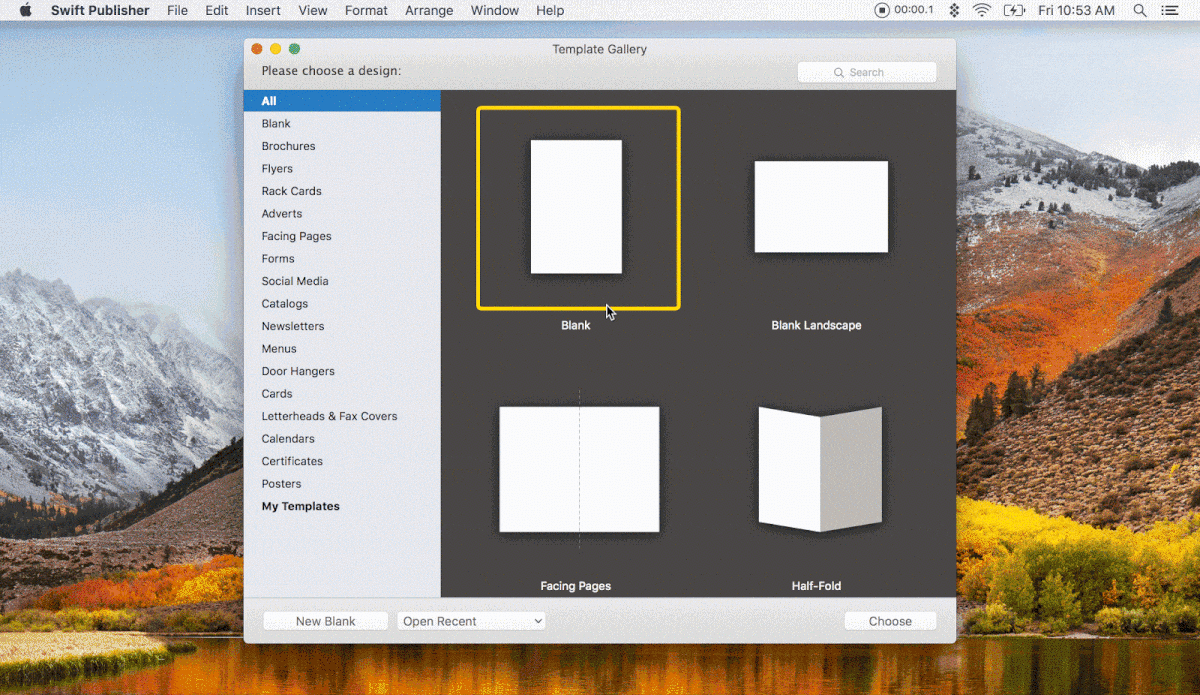Open the Window menu
Image resolution: width=1200 pixels, height=695 pixels.
point(495,10)
